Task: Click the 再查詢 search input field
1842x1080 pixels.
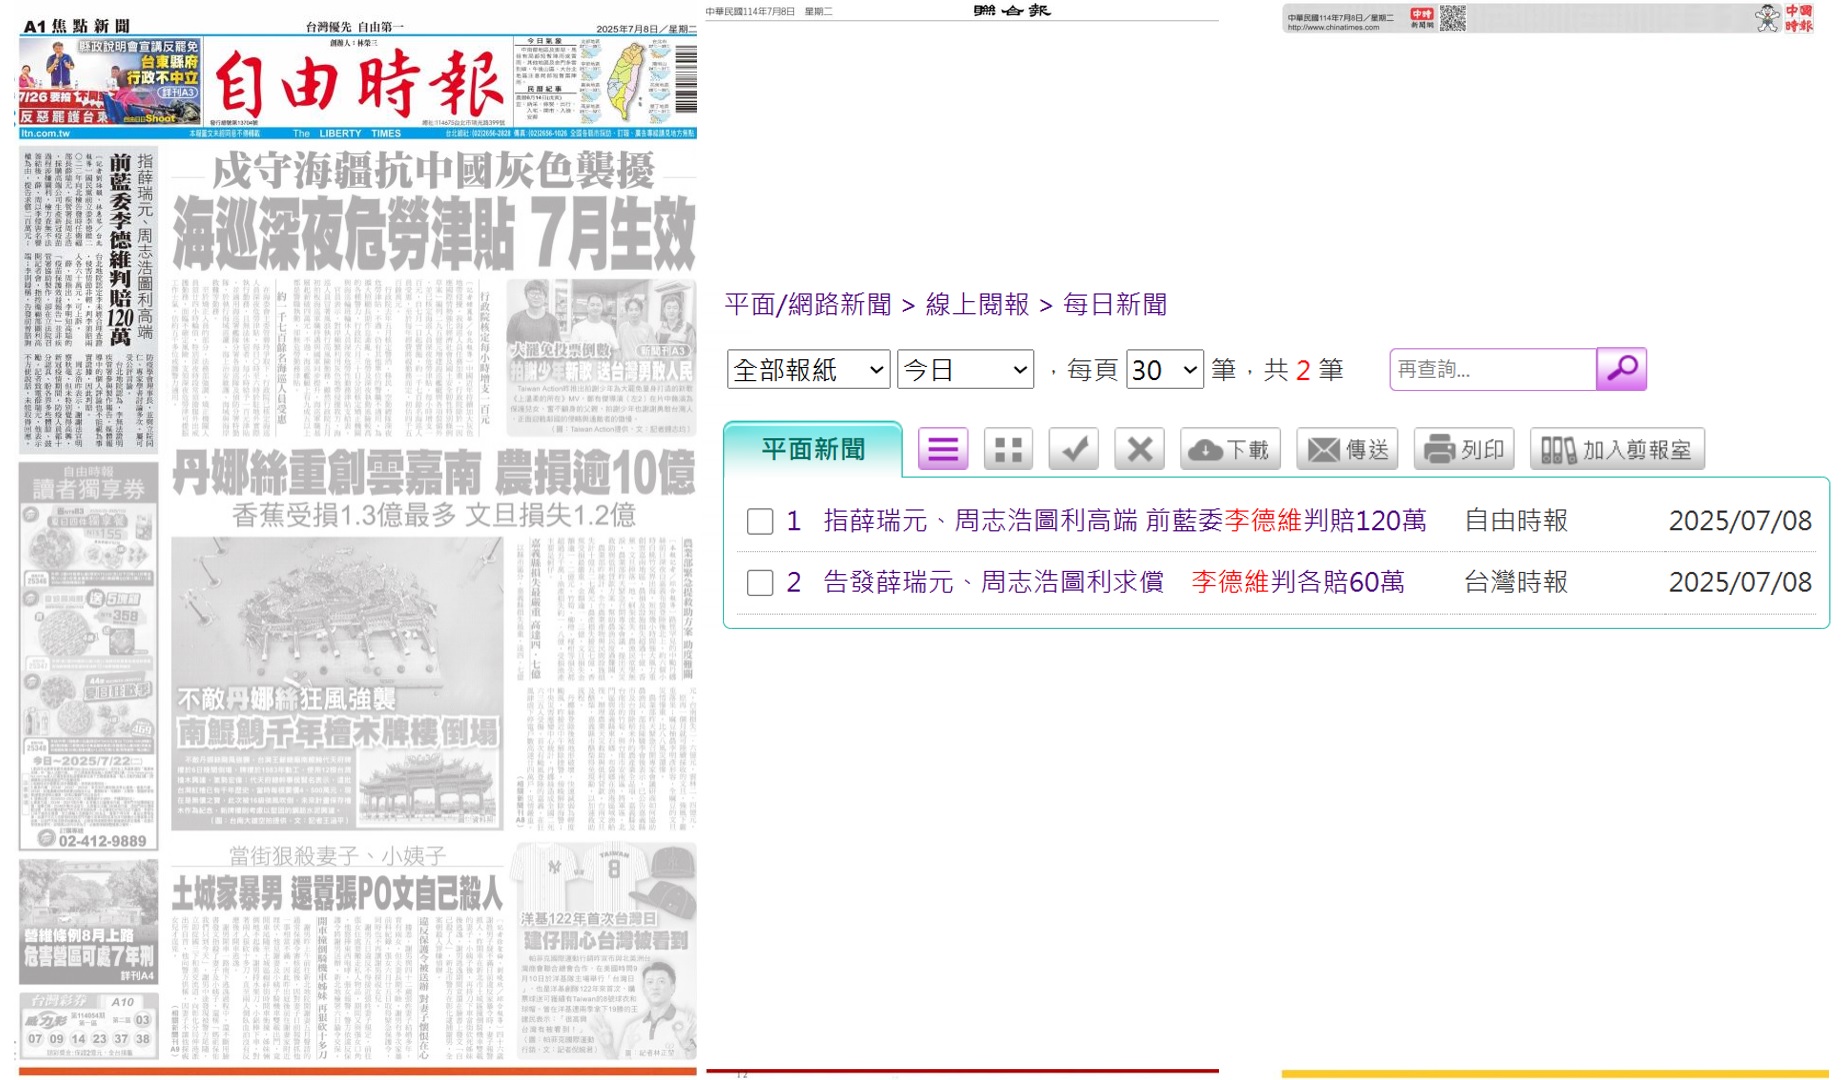Action: tap(1493, 369)
